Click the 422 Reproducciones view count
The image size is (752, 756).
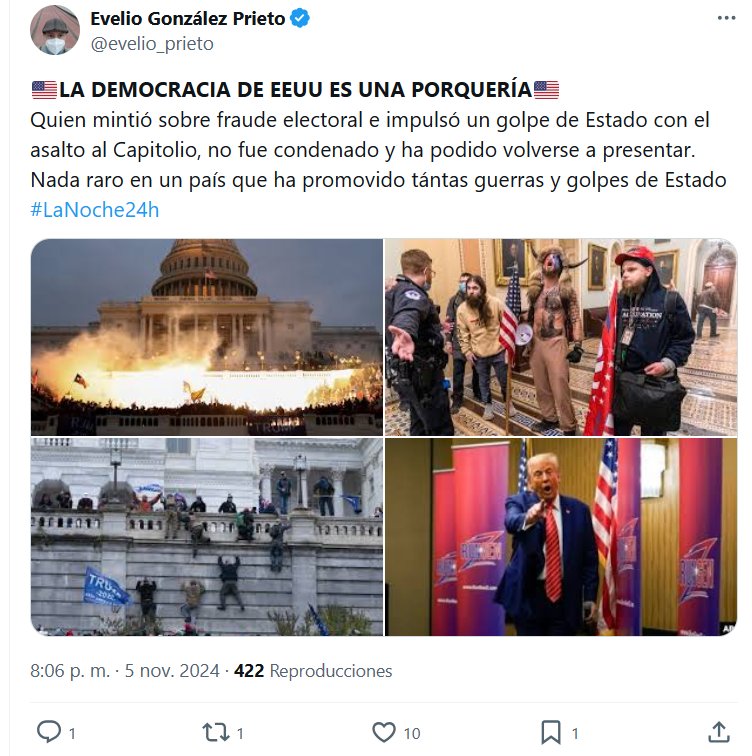[x=313, y=671]
